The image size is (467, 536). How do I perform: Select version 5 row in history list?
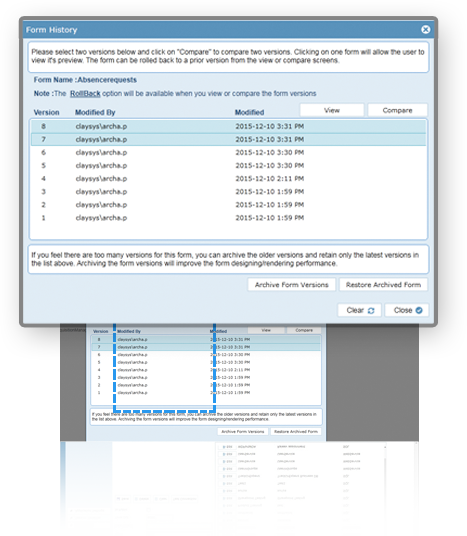click(228, 165)
